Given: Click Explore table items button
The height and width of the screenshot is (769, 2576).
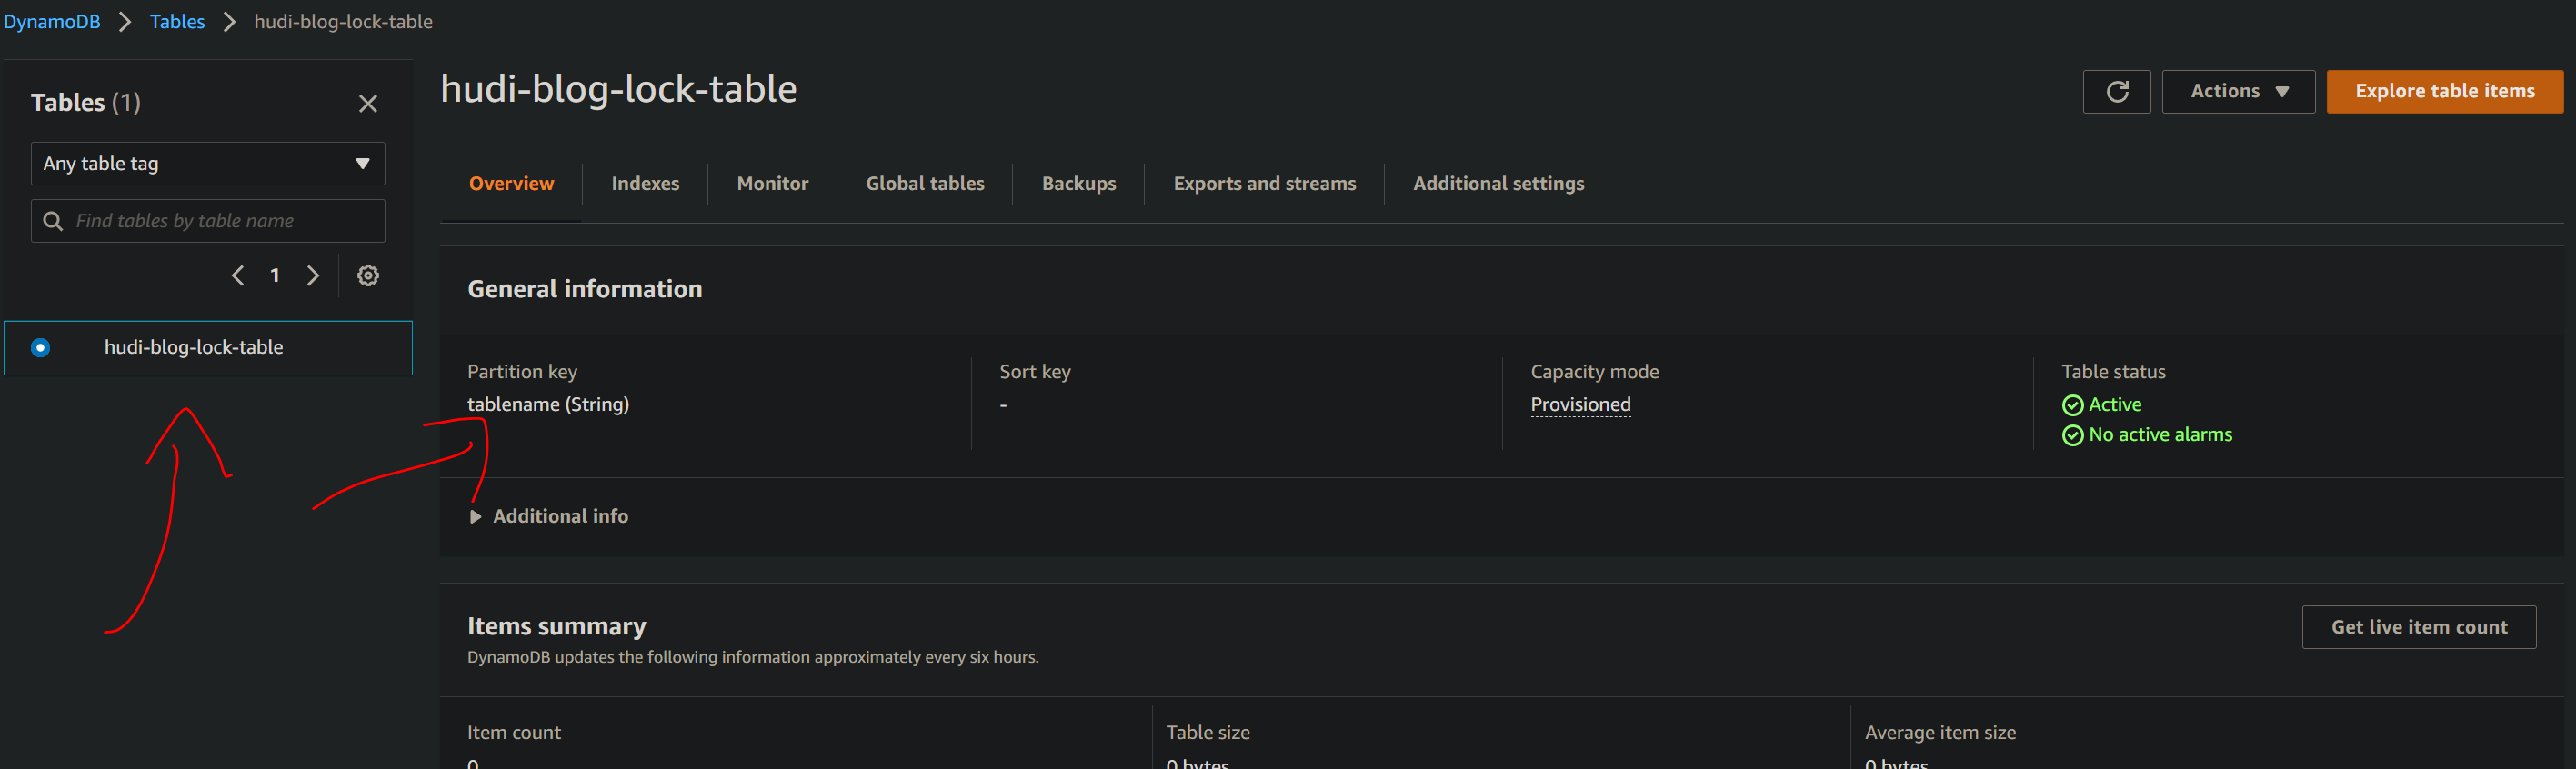Looking at the screenshot, I should point(2444,91).
